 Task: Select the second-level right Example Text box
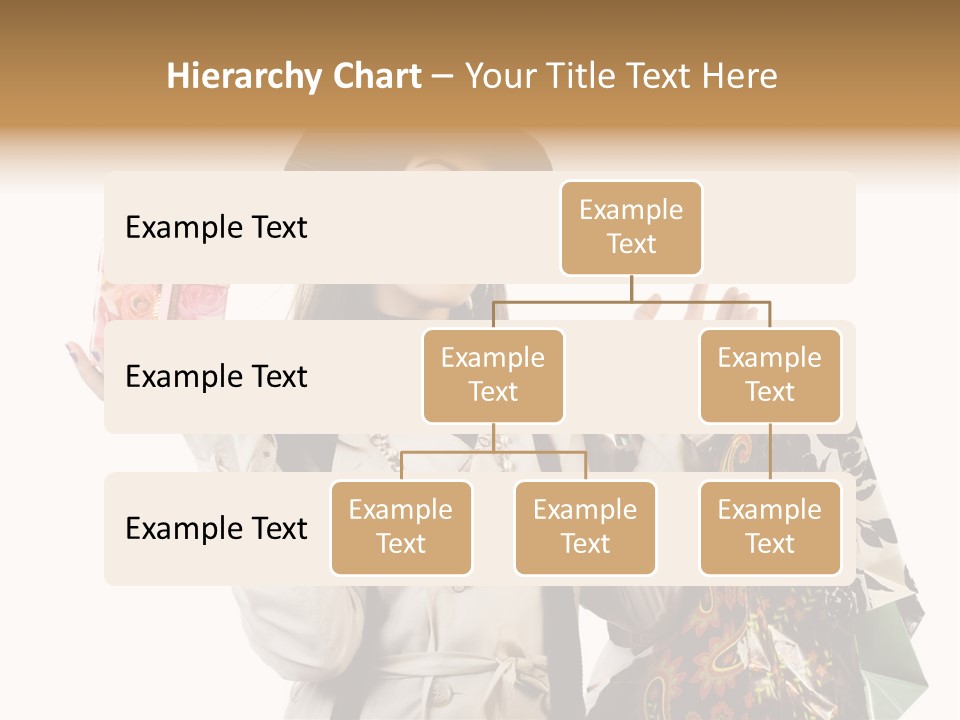[770, 376]
